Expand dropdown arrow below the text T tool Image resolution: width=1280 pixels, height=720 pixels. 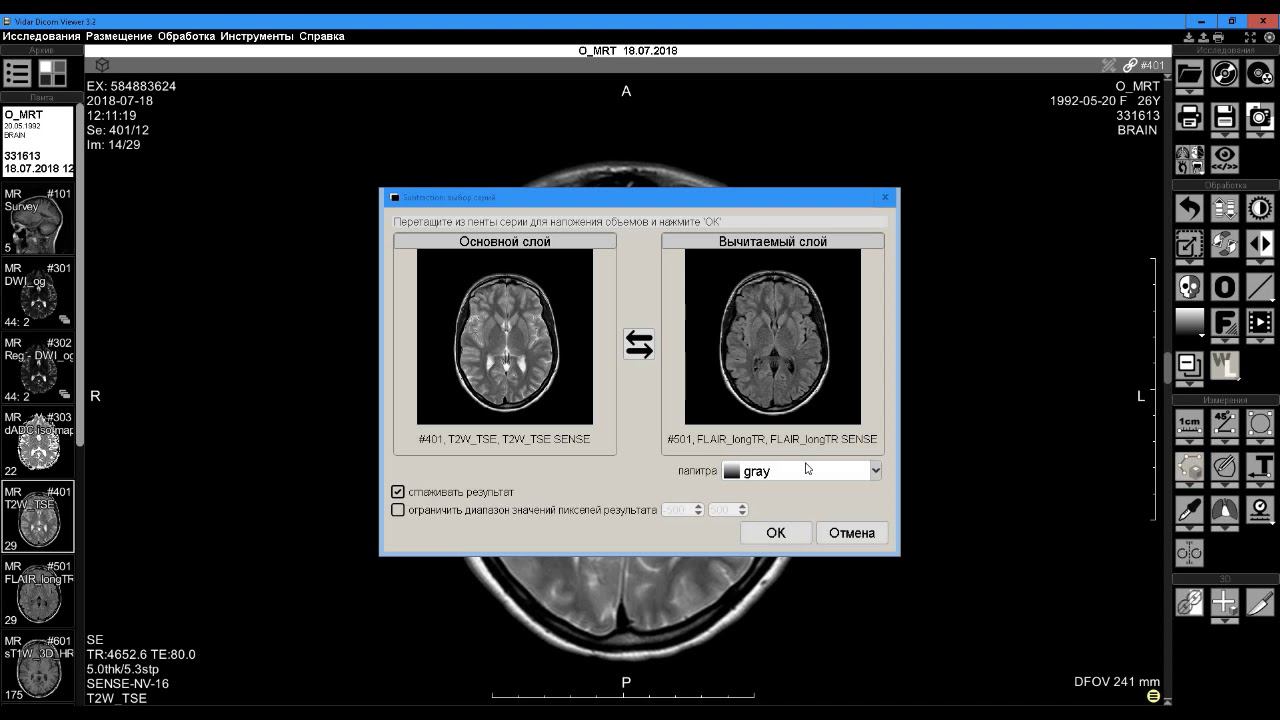tap(1259, 485)
